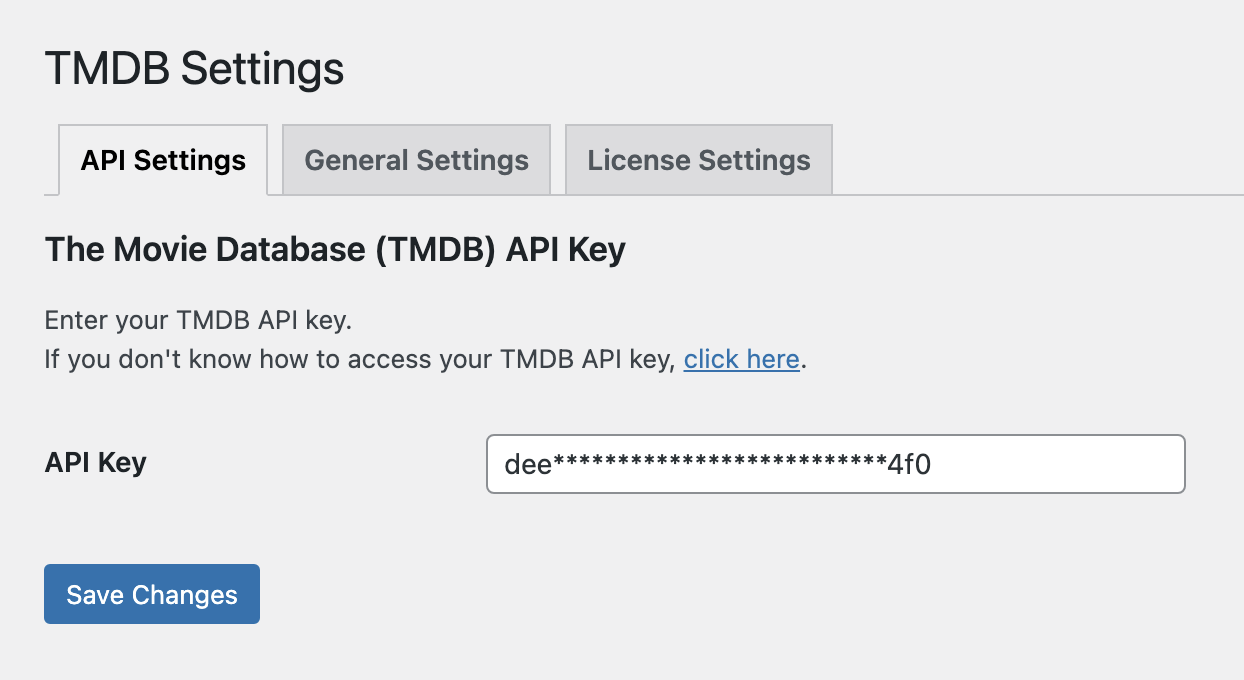Return to the active API Settings tab
1244x680 pixels.
[163, 160]
